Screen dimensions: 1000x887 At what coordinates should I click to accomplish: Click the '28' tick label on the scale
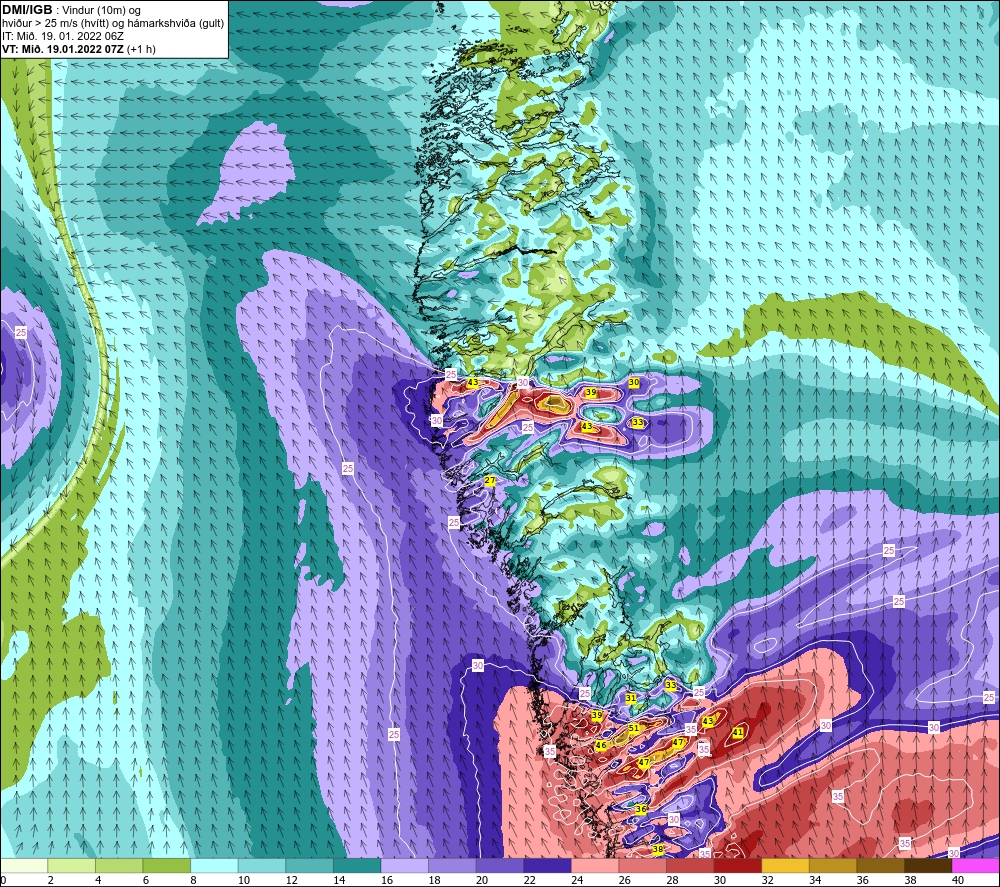click(x=672, y=880)
